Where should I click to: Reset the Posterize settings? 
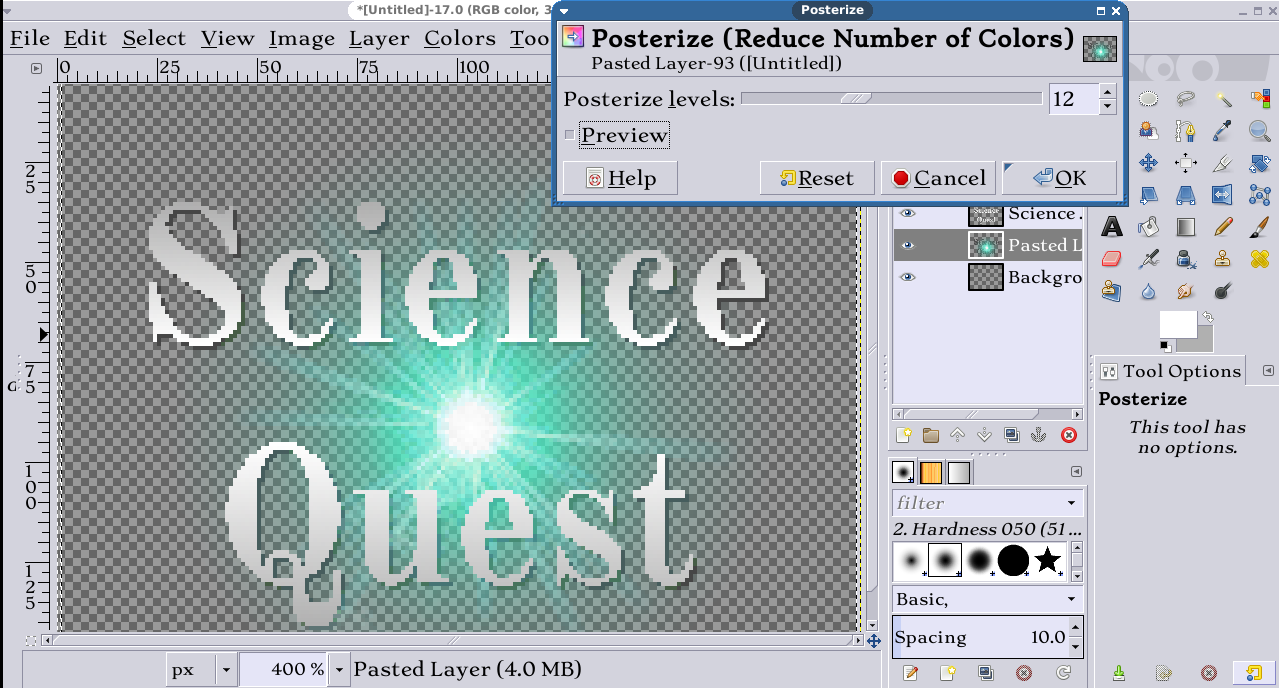tap(816, 177)
